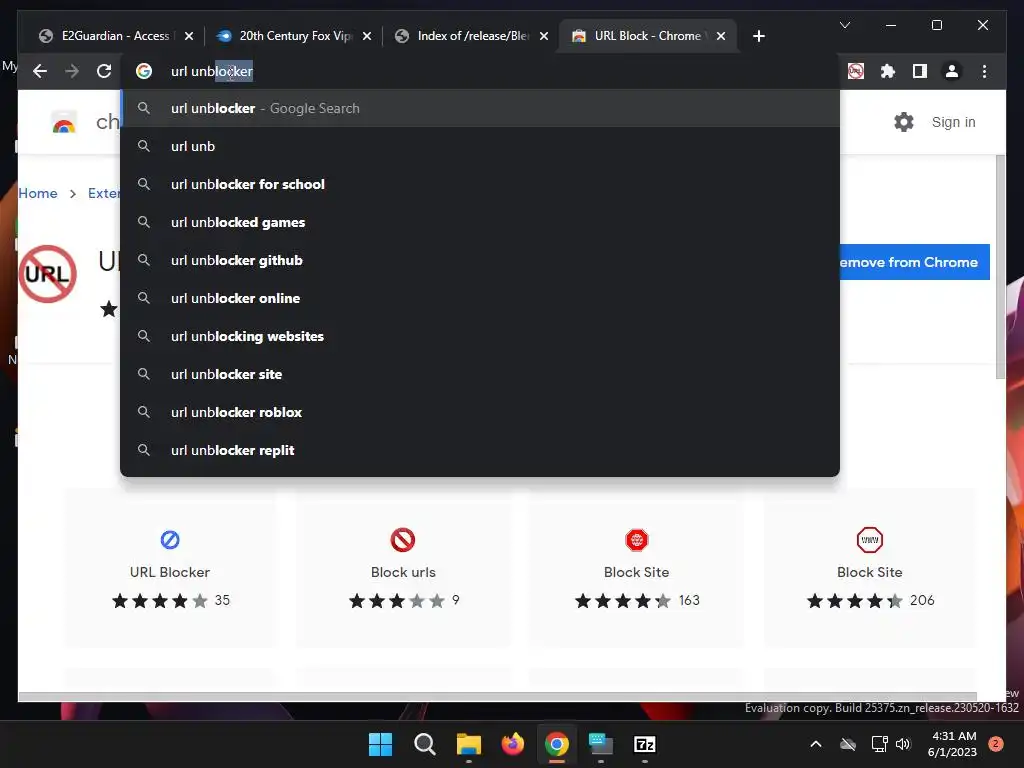Open the network status tray icon
The width and height of the screenshot is (1024, 768).
click(879, 744)
